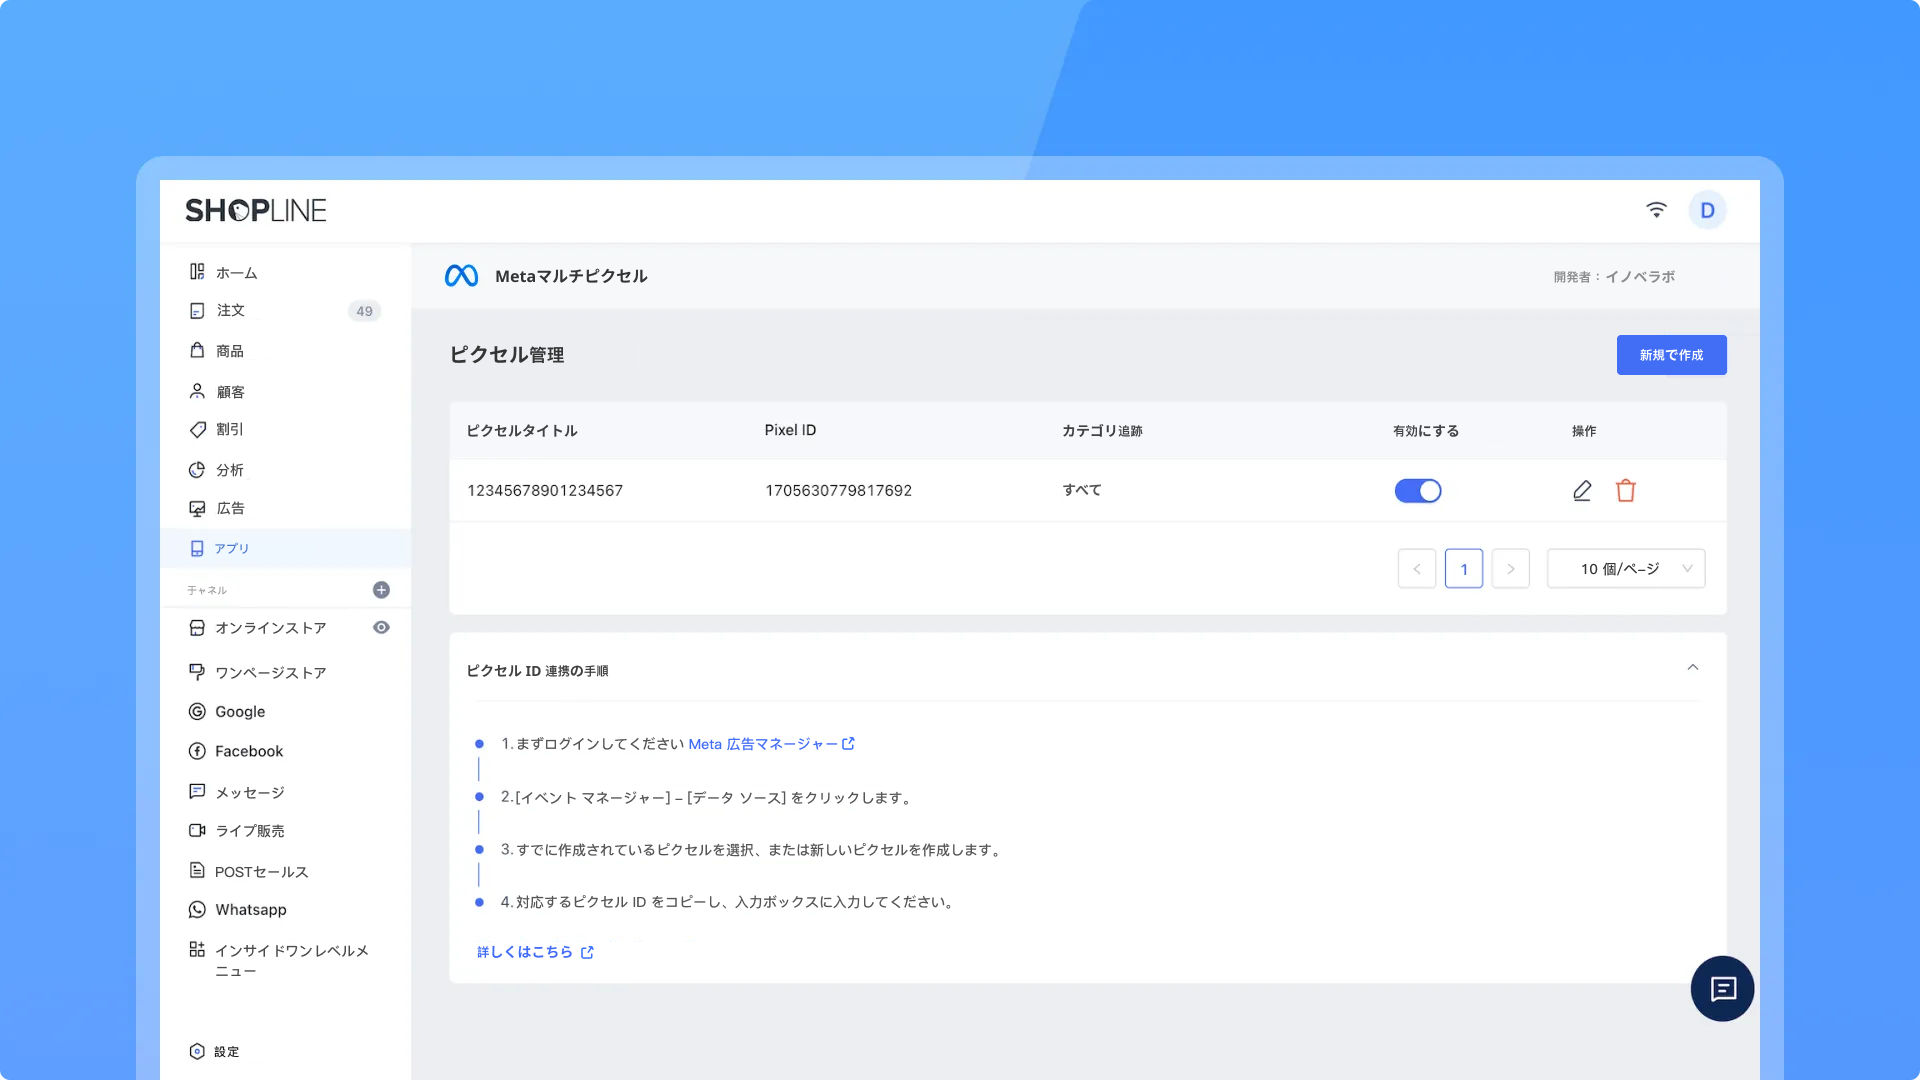This screenshot has width=1920, height=1080.
Task: Disable the pixel's 有効にする toggle switch
Action: click(1418, 491)
